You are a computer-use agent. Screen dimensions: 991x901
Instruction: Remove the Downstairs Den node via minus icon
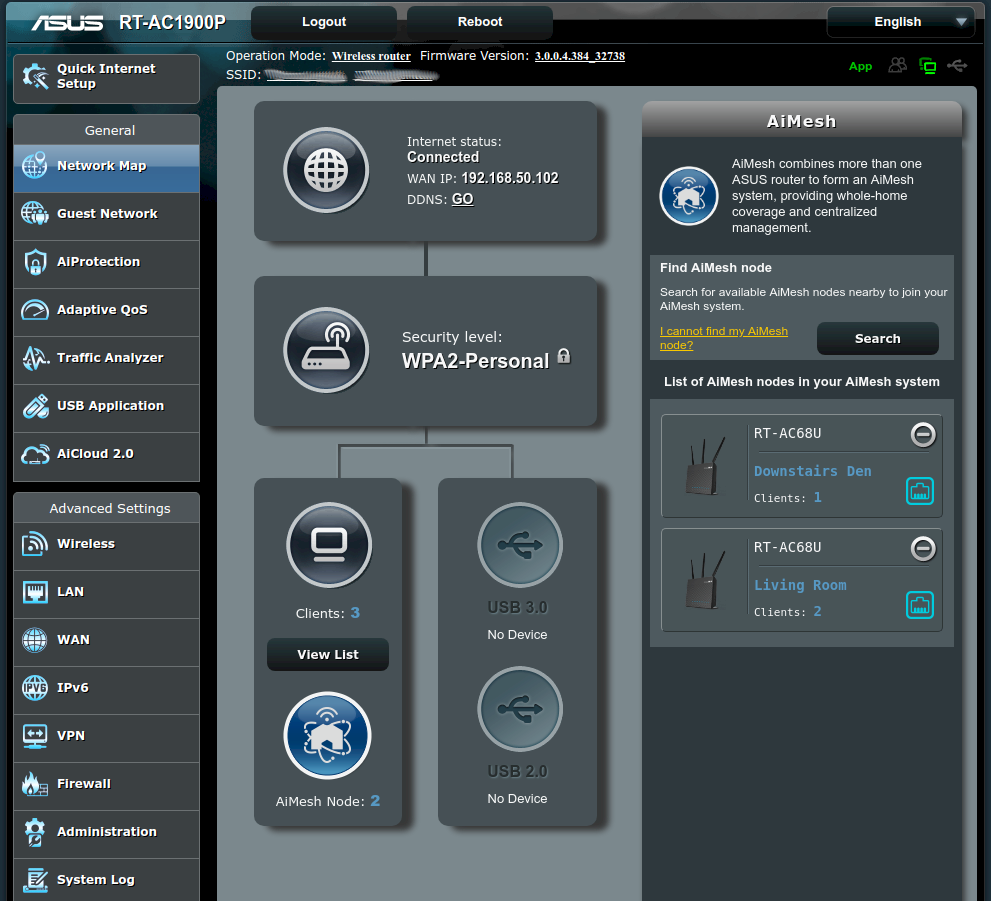point(923,434)
